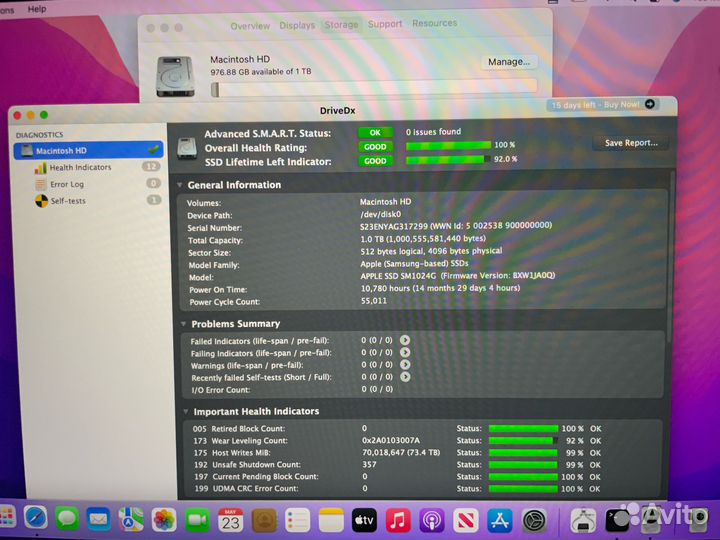This screenshot has height=540, width=720.
Task: Open the Help menu in menu bar
Action: click(x=37, y=9)
